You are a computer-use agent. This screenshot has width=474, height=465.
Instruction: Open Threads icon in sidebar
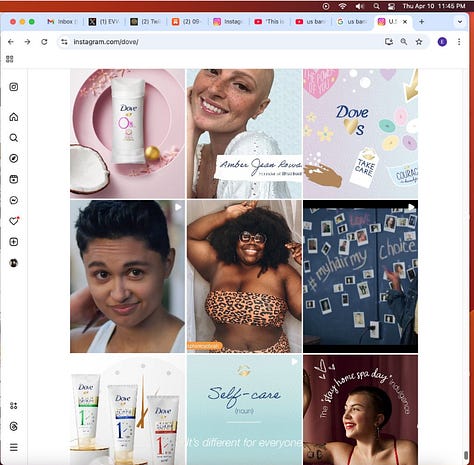14,426
